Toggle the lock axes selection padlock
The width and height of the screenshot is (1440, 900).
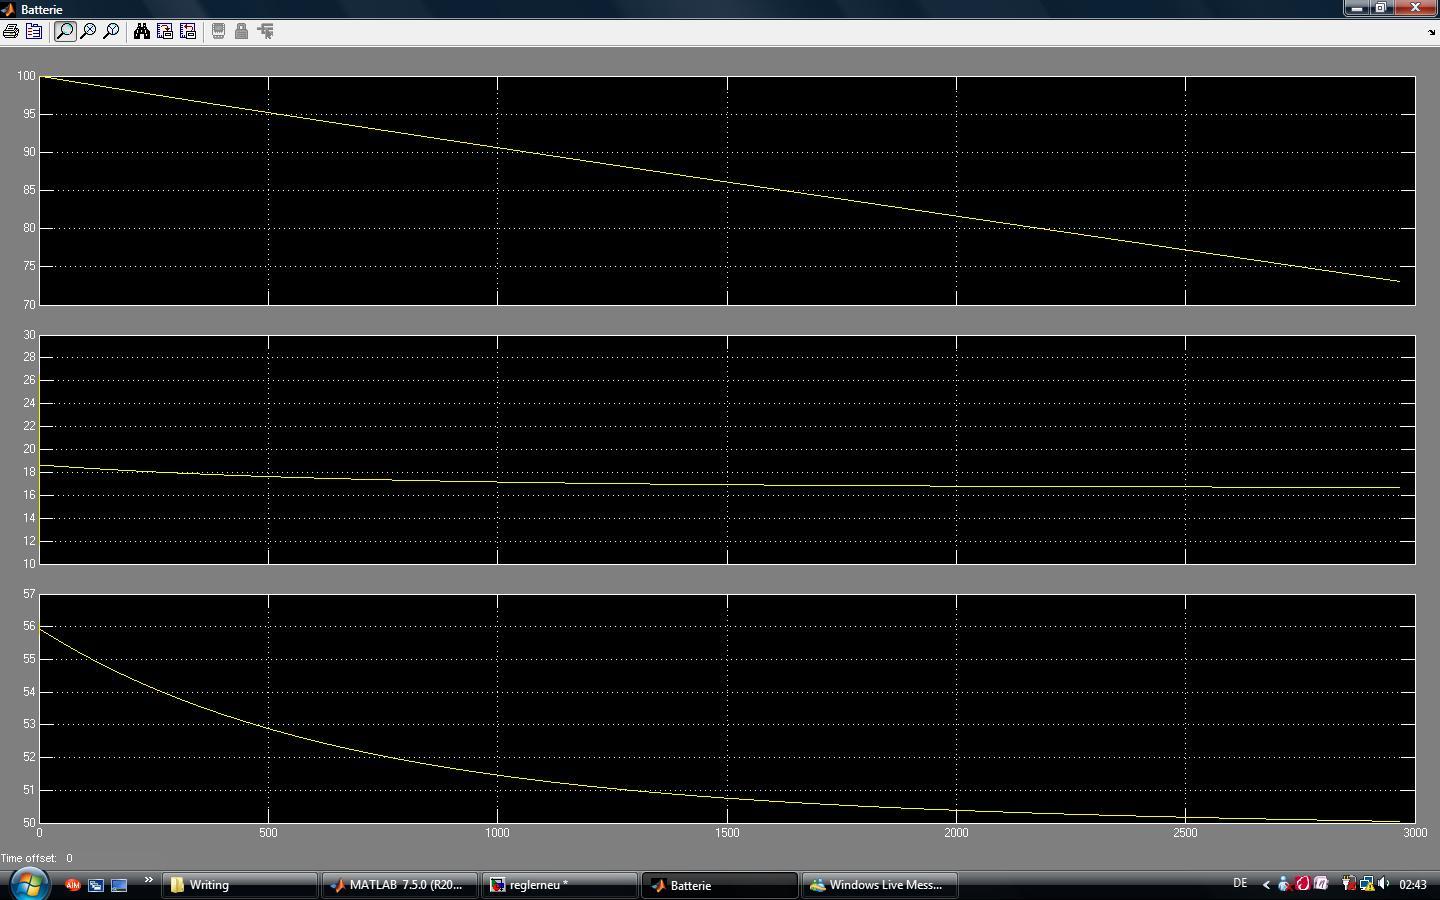pos(241,32)
